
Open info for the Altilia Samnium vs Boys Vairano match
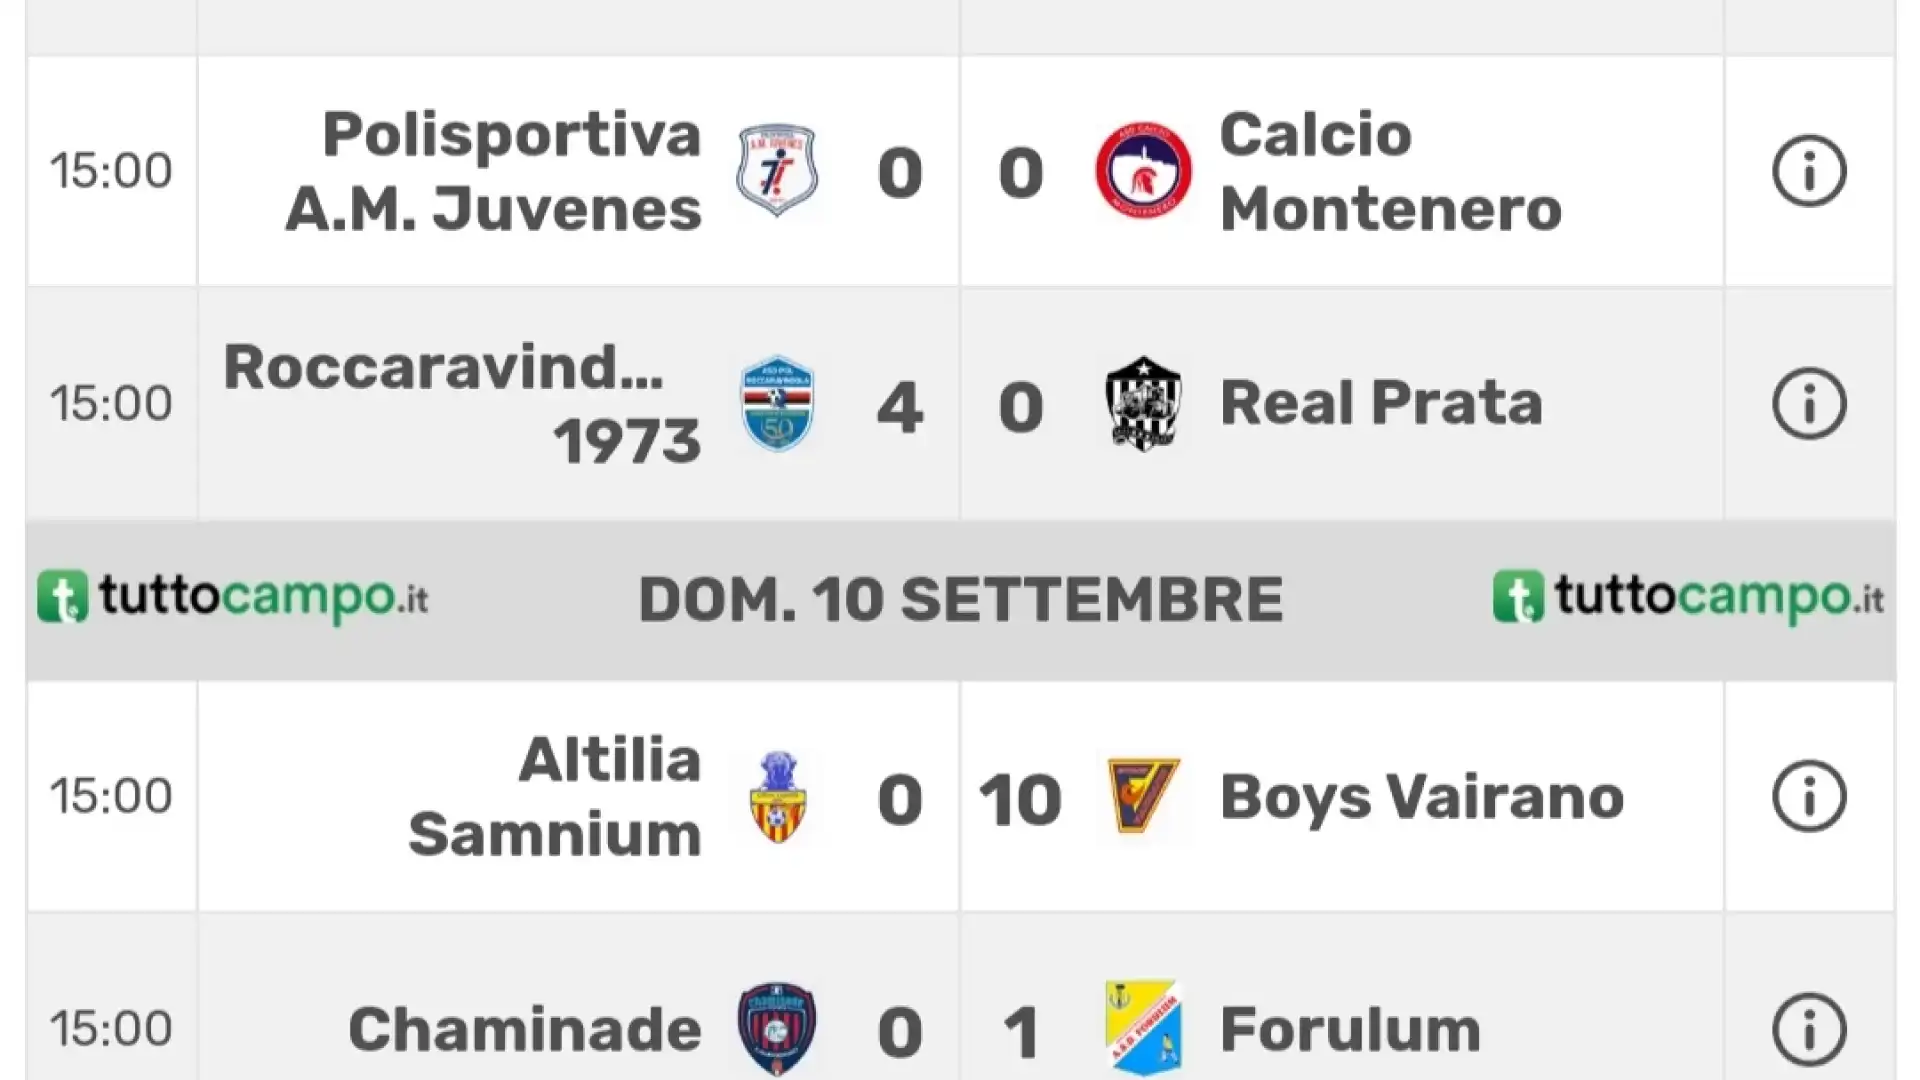1809,797
